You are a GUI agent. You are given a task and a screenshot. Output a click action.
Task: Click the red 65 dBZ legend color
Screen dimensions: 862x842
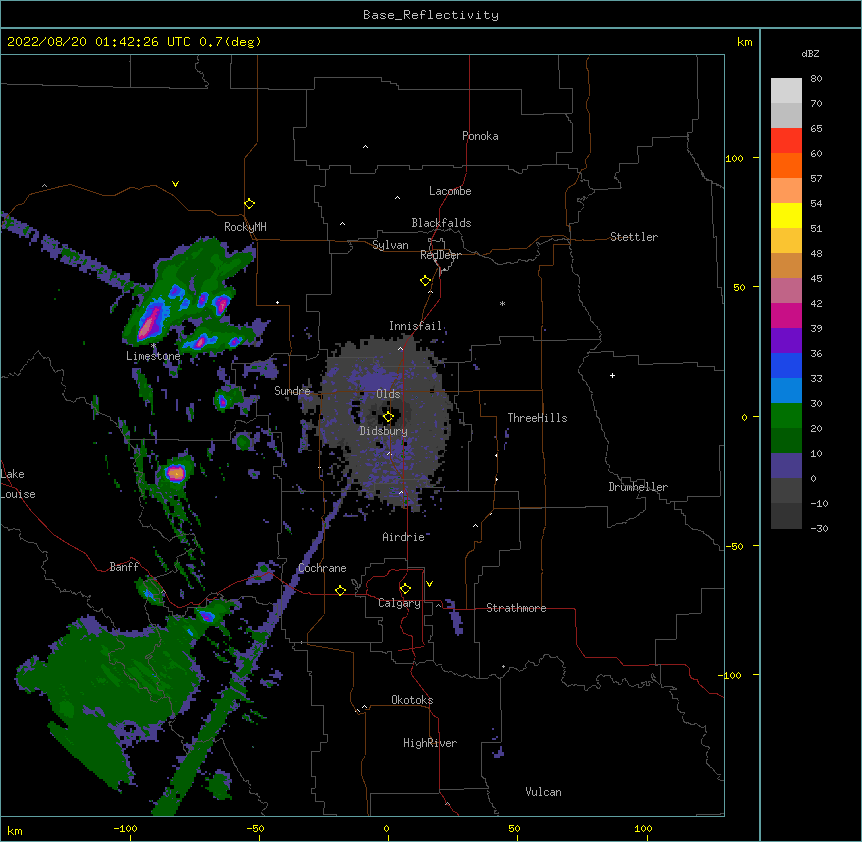(786, 140)
